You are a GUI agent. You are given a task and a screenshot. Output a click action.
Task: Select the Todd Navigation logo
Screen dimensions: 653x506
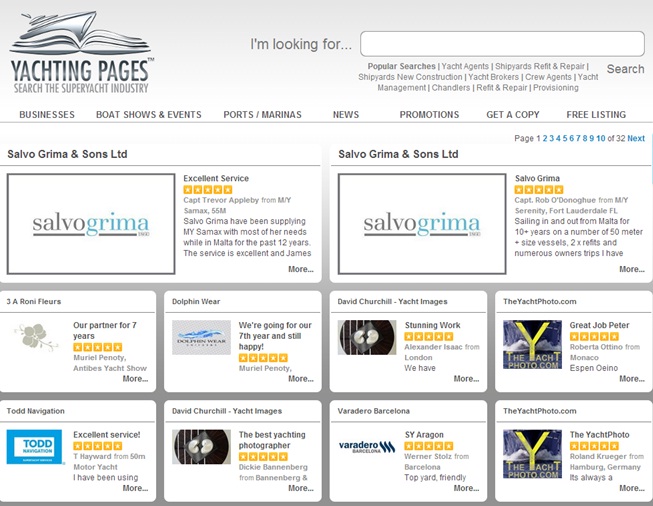click(35, 446)
